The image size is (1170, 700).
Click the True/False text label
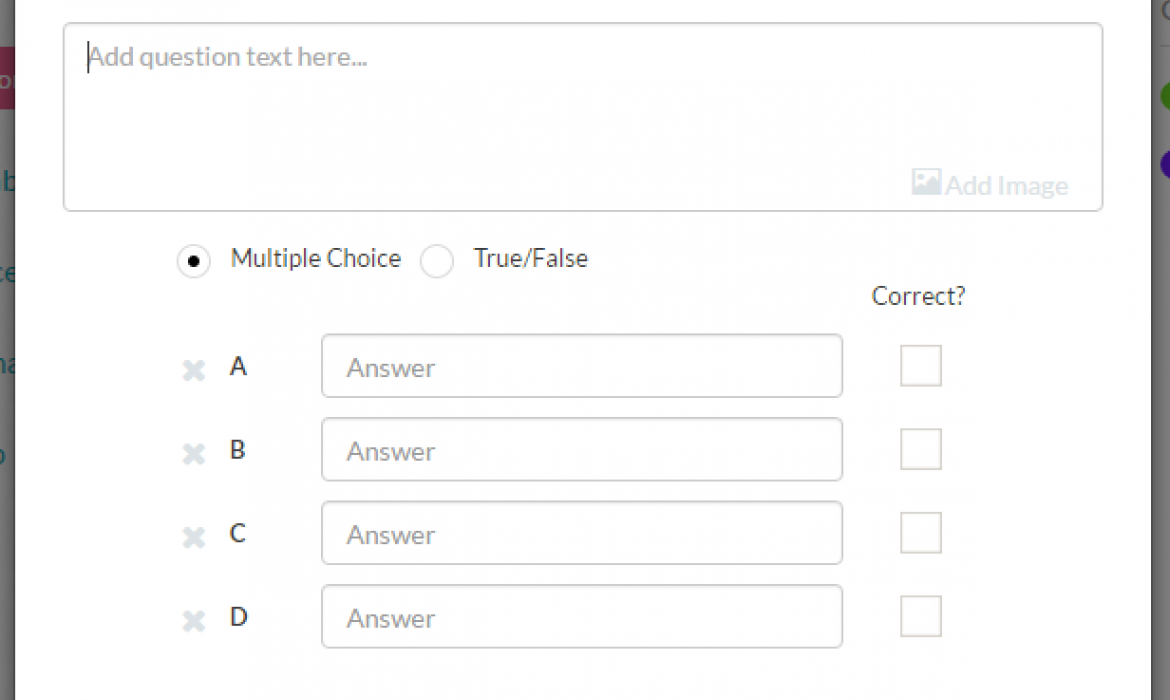click(530, 259)
